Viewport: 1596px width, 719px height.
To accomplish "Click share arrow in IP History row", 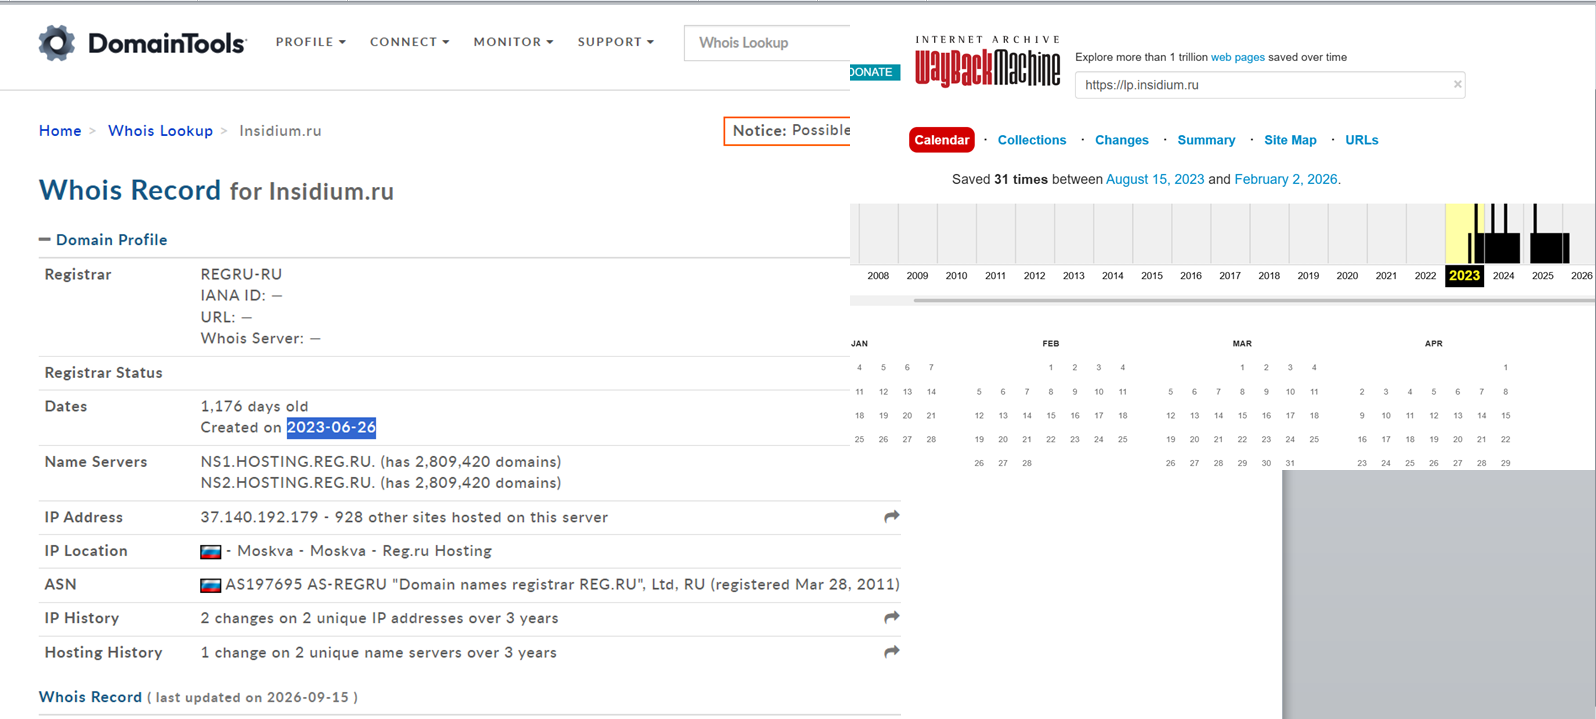I will pyautogui.click(x=892, y=618).
